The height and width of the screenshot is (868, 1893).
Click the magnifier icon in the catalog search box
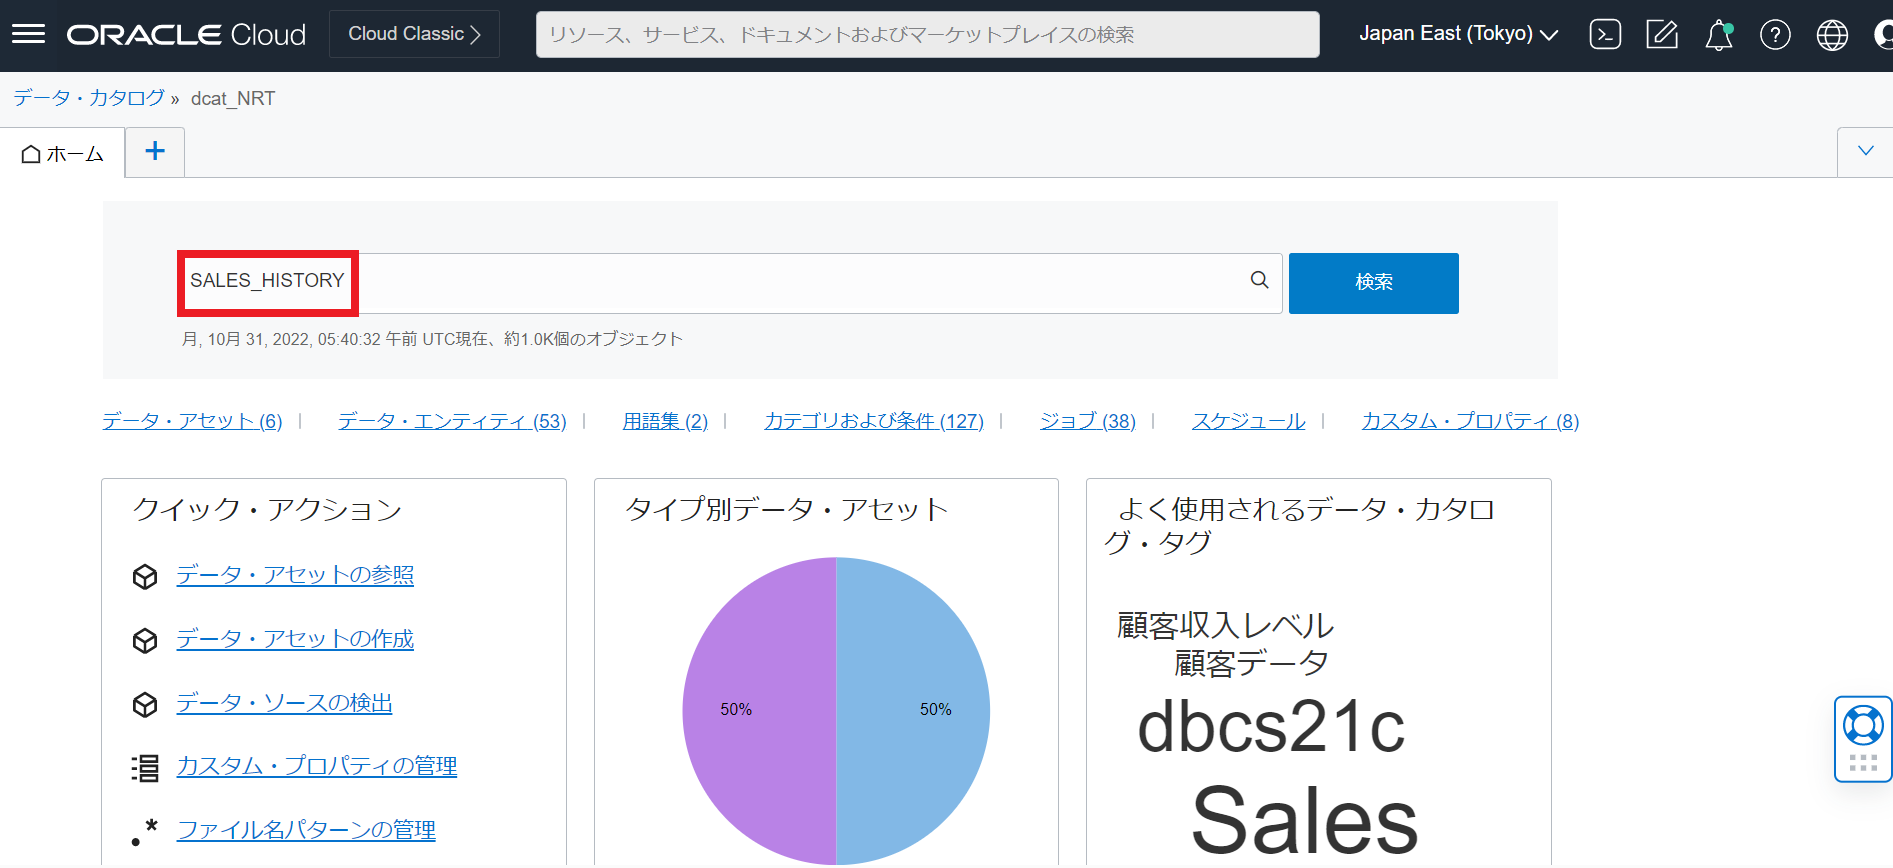[x=1259, y=281]
